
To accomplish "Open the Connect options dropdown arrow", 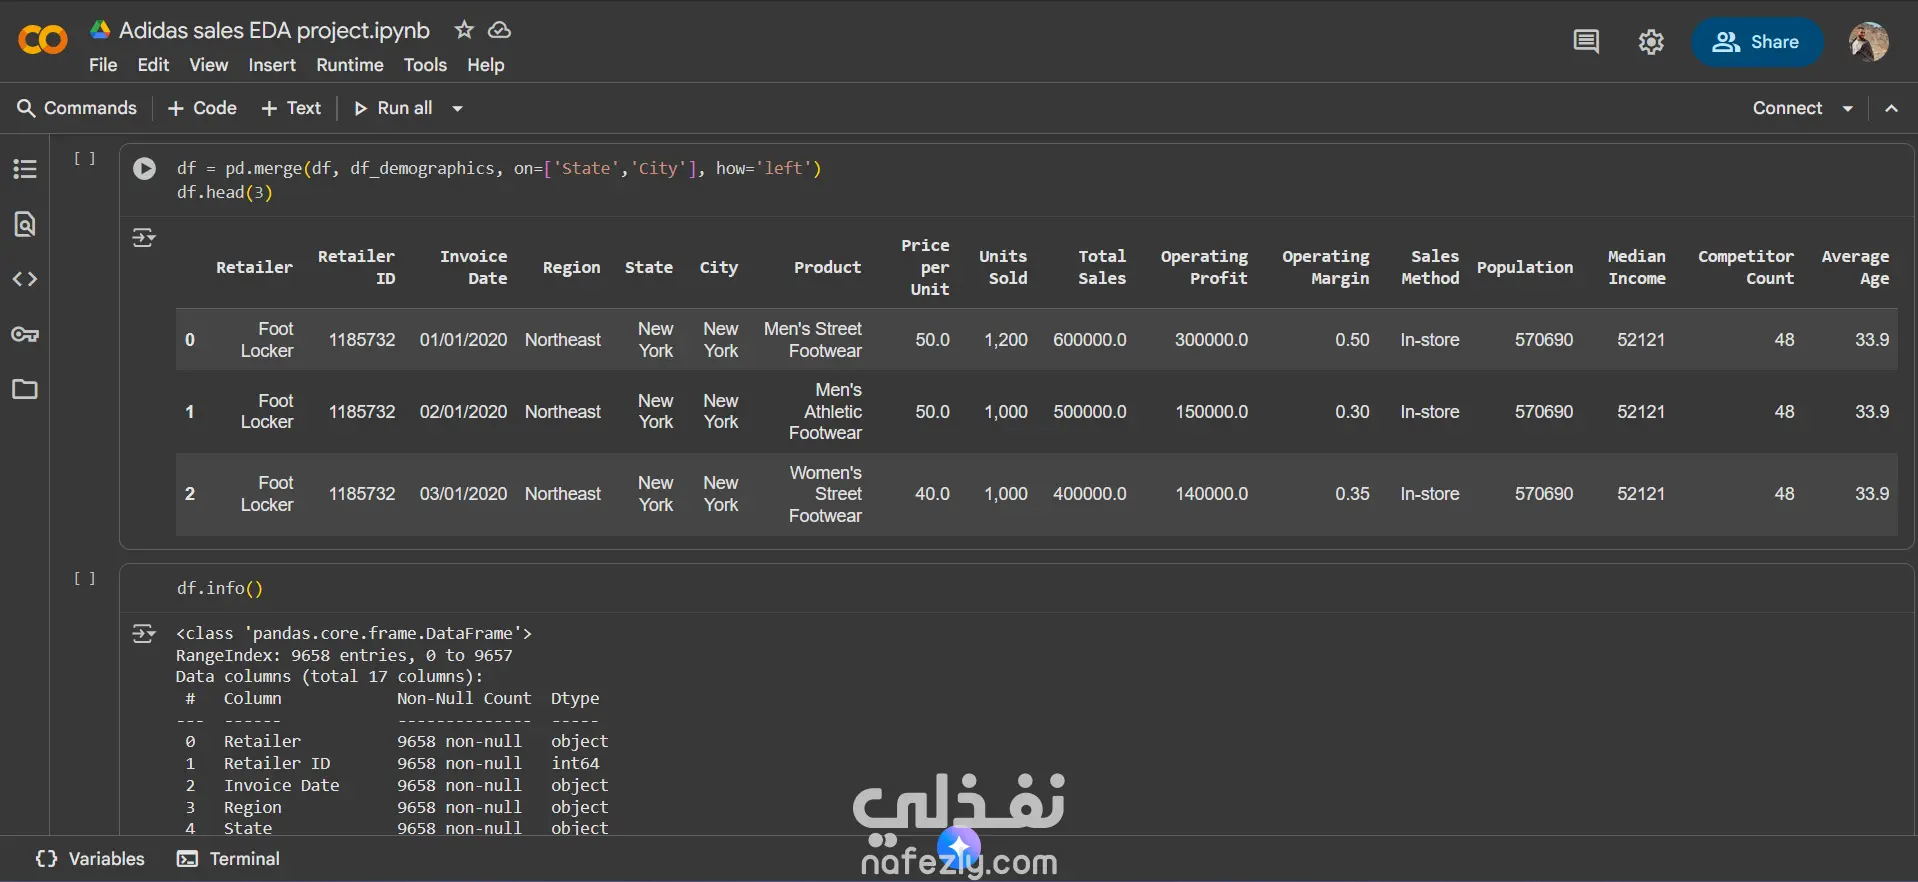I will pos(1848,108).
